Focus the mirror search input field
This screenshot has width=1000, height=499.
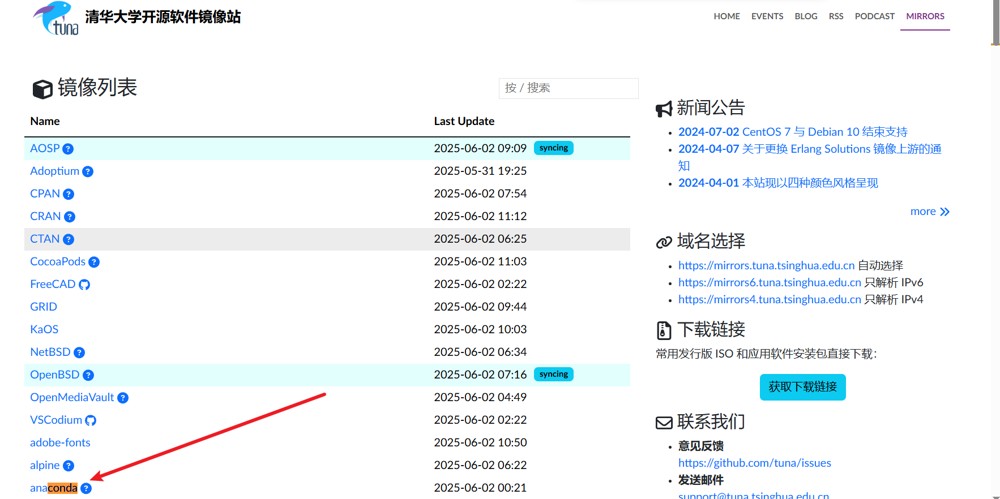[568, 88]
